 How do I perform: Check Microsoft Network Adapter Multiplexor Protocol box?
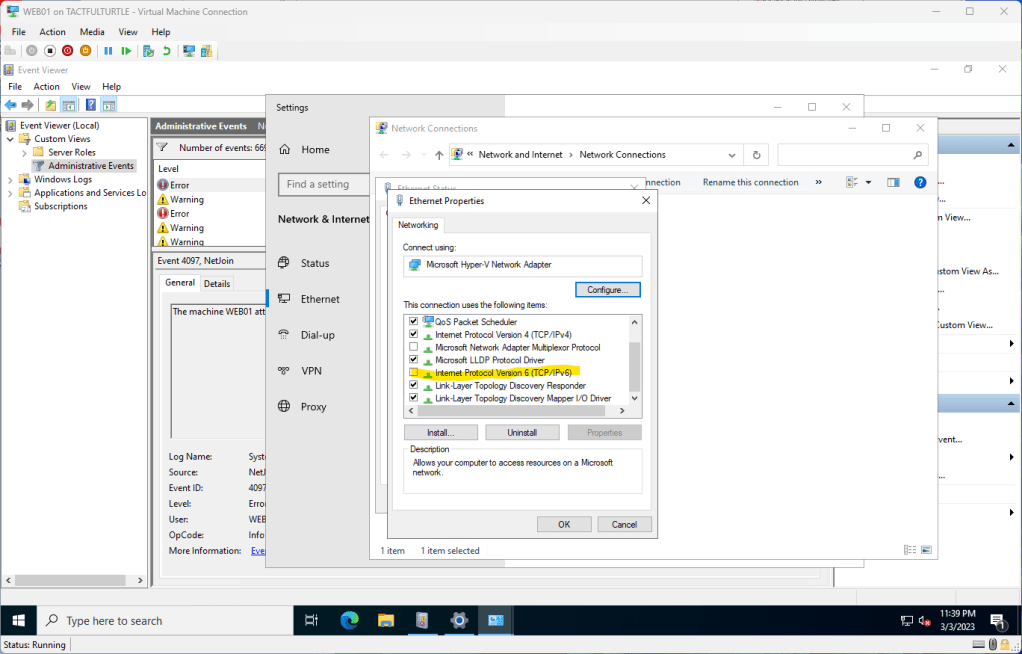pyautogui.click(x=414, y=347)
